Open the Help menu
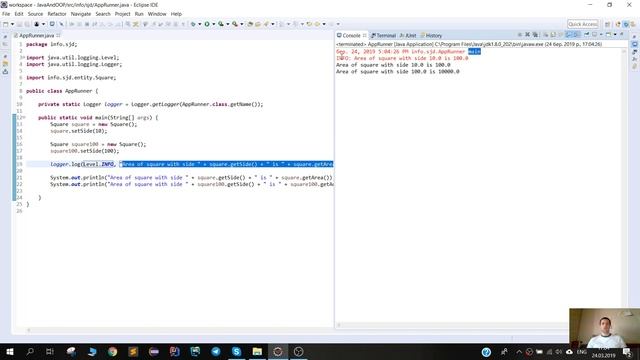The image size is (640, 360). tap(176, 14)
